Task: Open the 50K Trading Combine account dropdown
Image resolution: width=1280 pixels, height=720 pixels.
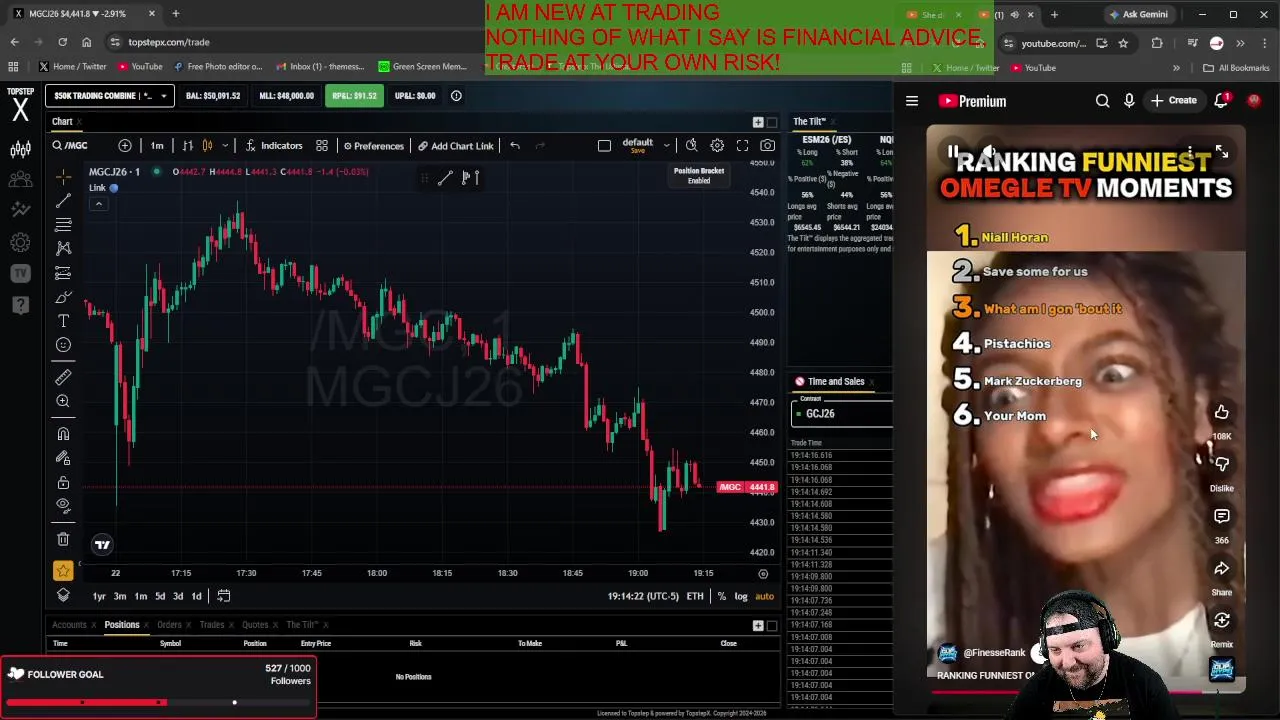Action: click(110, 96)
